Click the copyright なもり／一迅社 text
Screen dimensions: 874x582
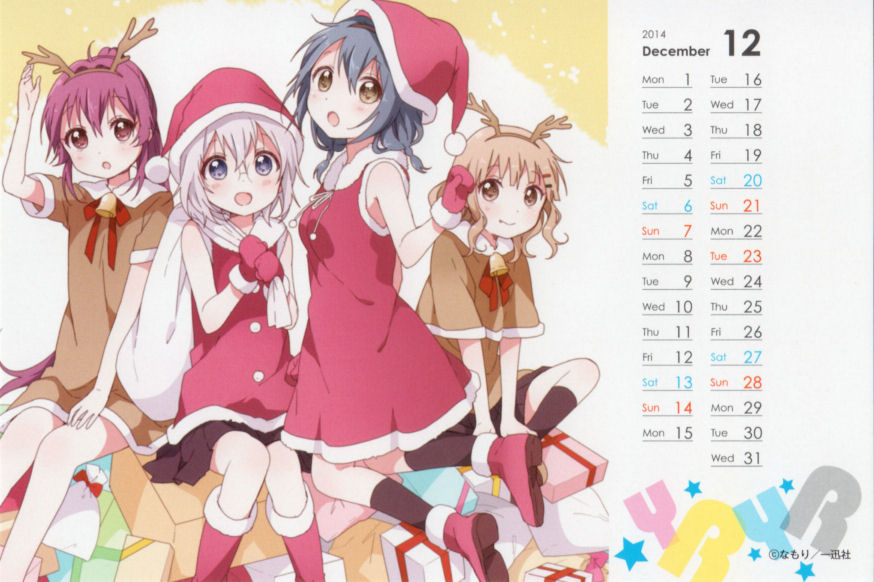[809, 555]
